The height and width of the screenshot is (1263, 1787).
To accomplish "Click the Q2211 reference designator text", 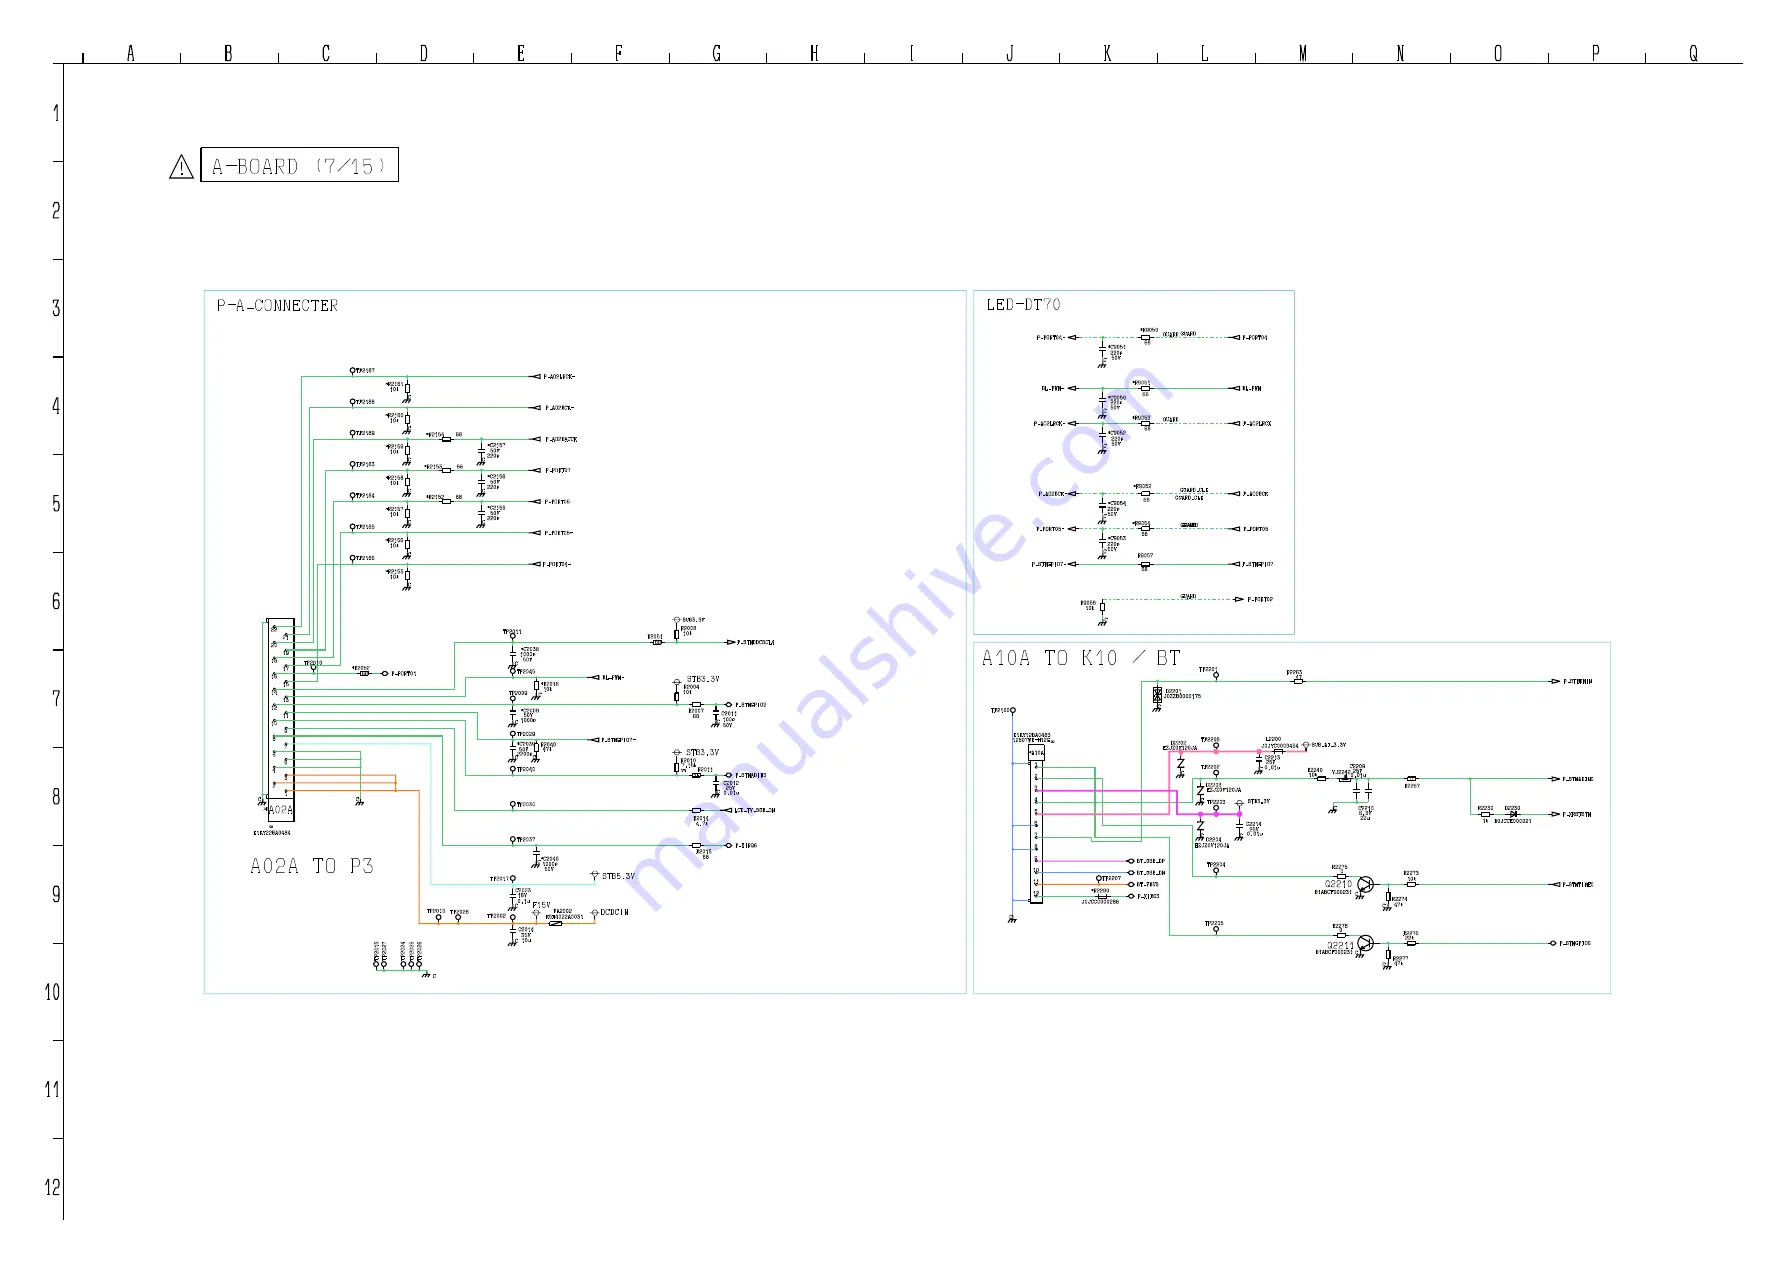I will tap(1340, 945).
